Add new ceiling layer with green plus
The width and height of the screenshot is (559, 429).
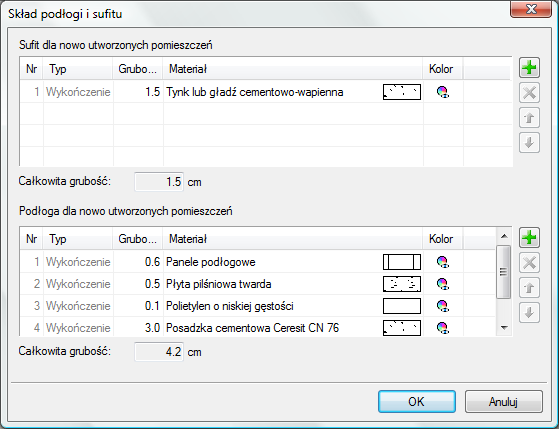pos(529,68)
